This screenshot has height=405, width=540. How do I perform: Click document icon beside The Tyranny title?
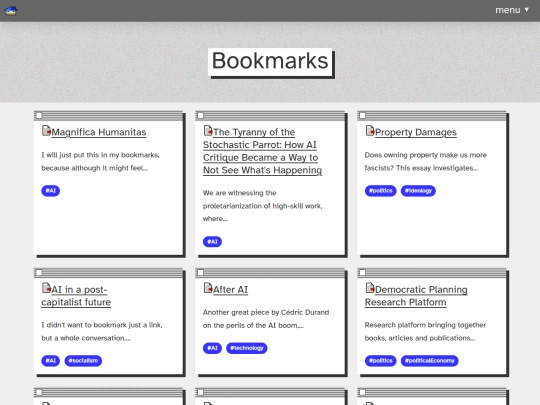pyautogui.click(x=208, y=131)
